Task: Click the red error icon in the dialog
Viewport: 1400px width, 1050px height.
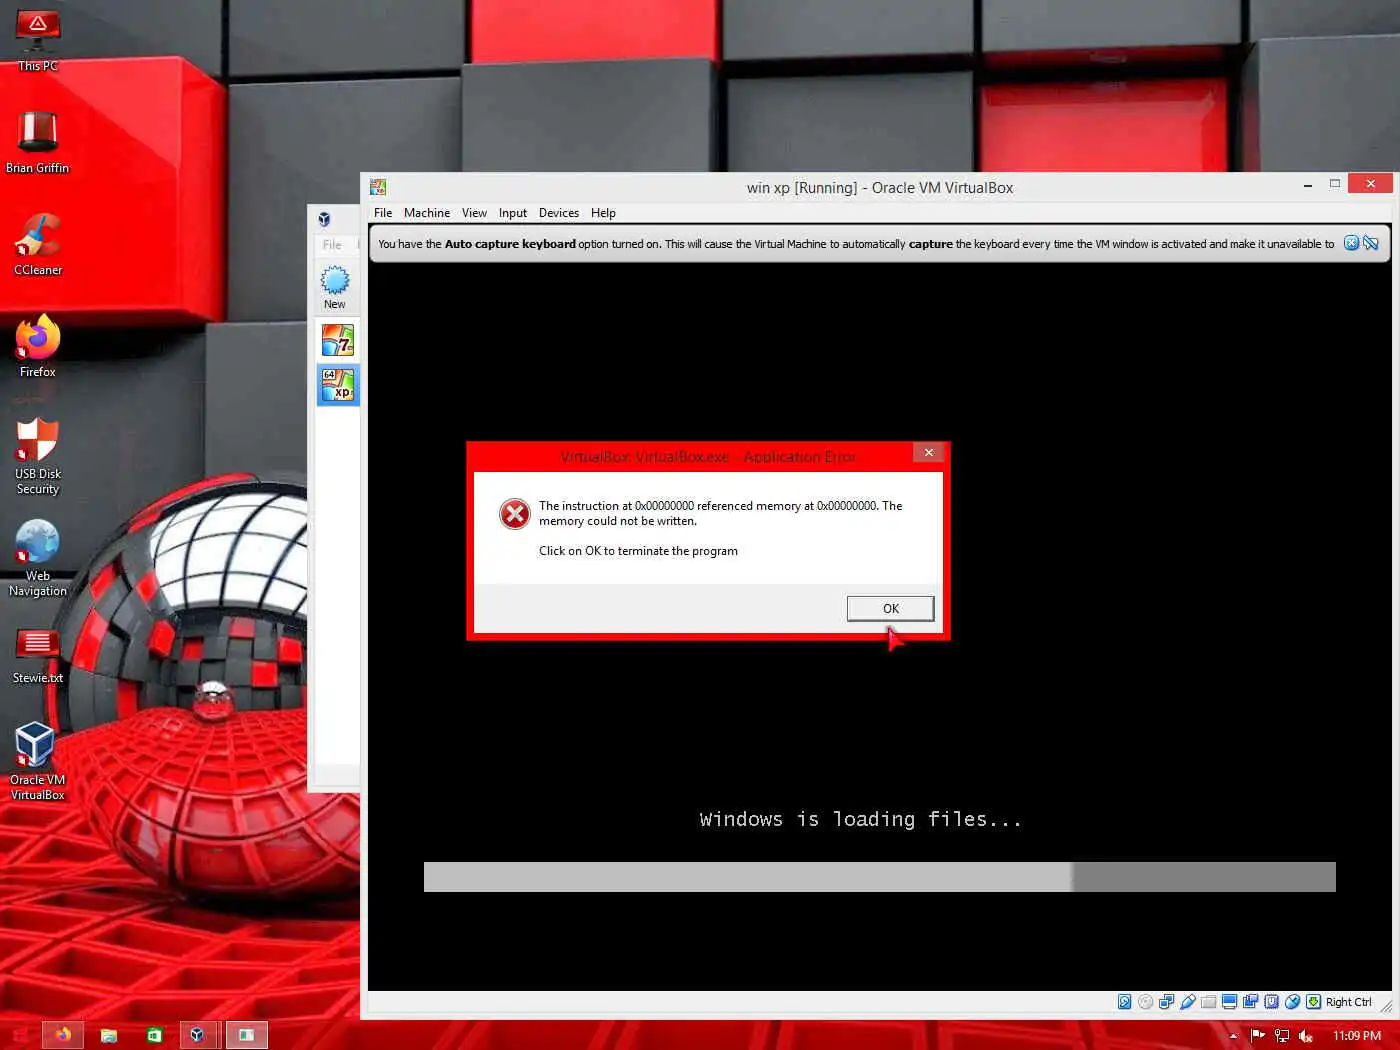Action: [x=515, y=514]
